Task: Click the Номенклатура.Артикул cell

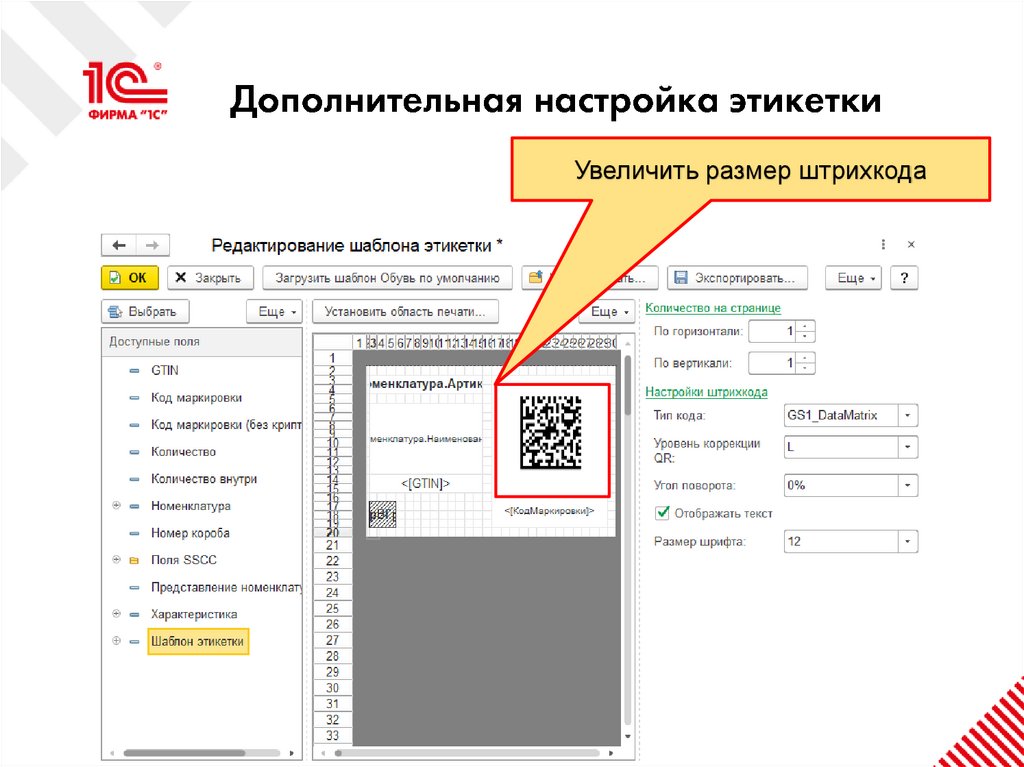Action: pos(426,384)
